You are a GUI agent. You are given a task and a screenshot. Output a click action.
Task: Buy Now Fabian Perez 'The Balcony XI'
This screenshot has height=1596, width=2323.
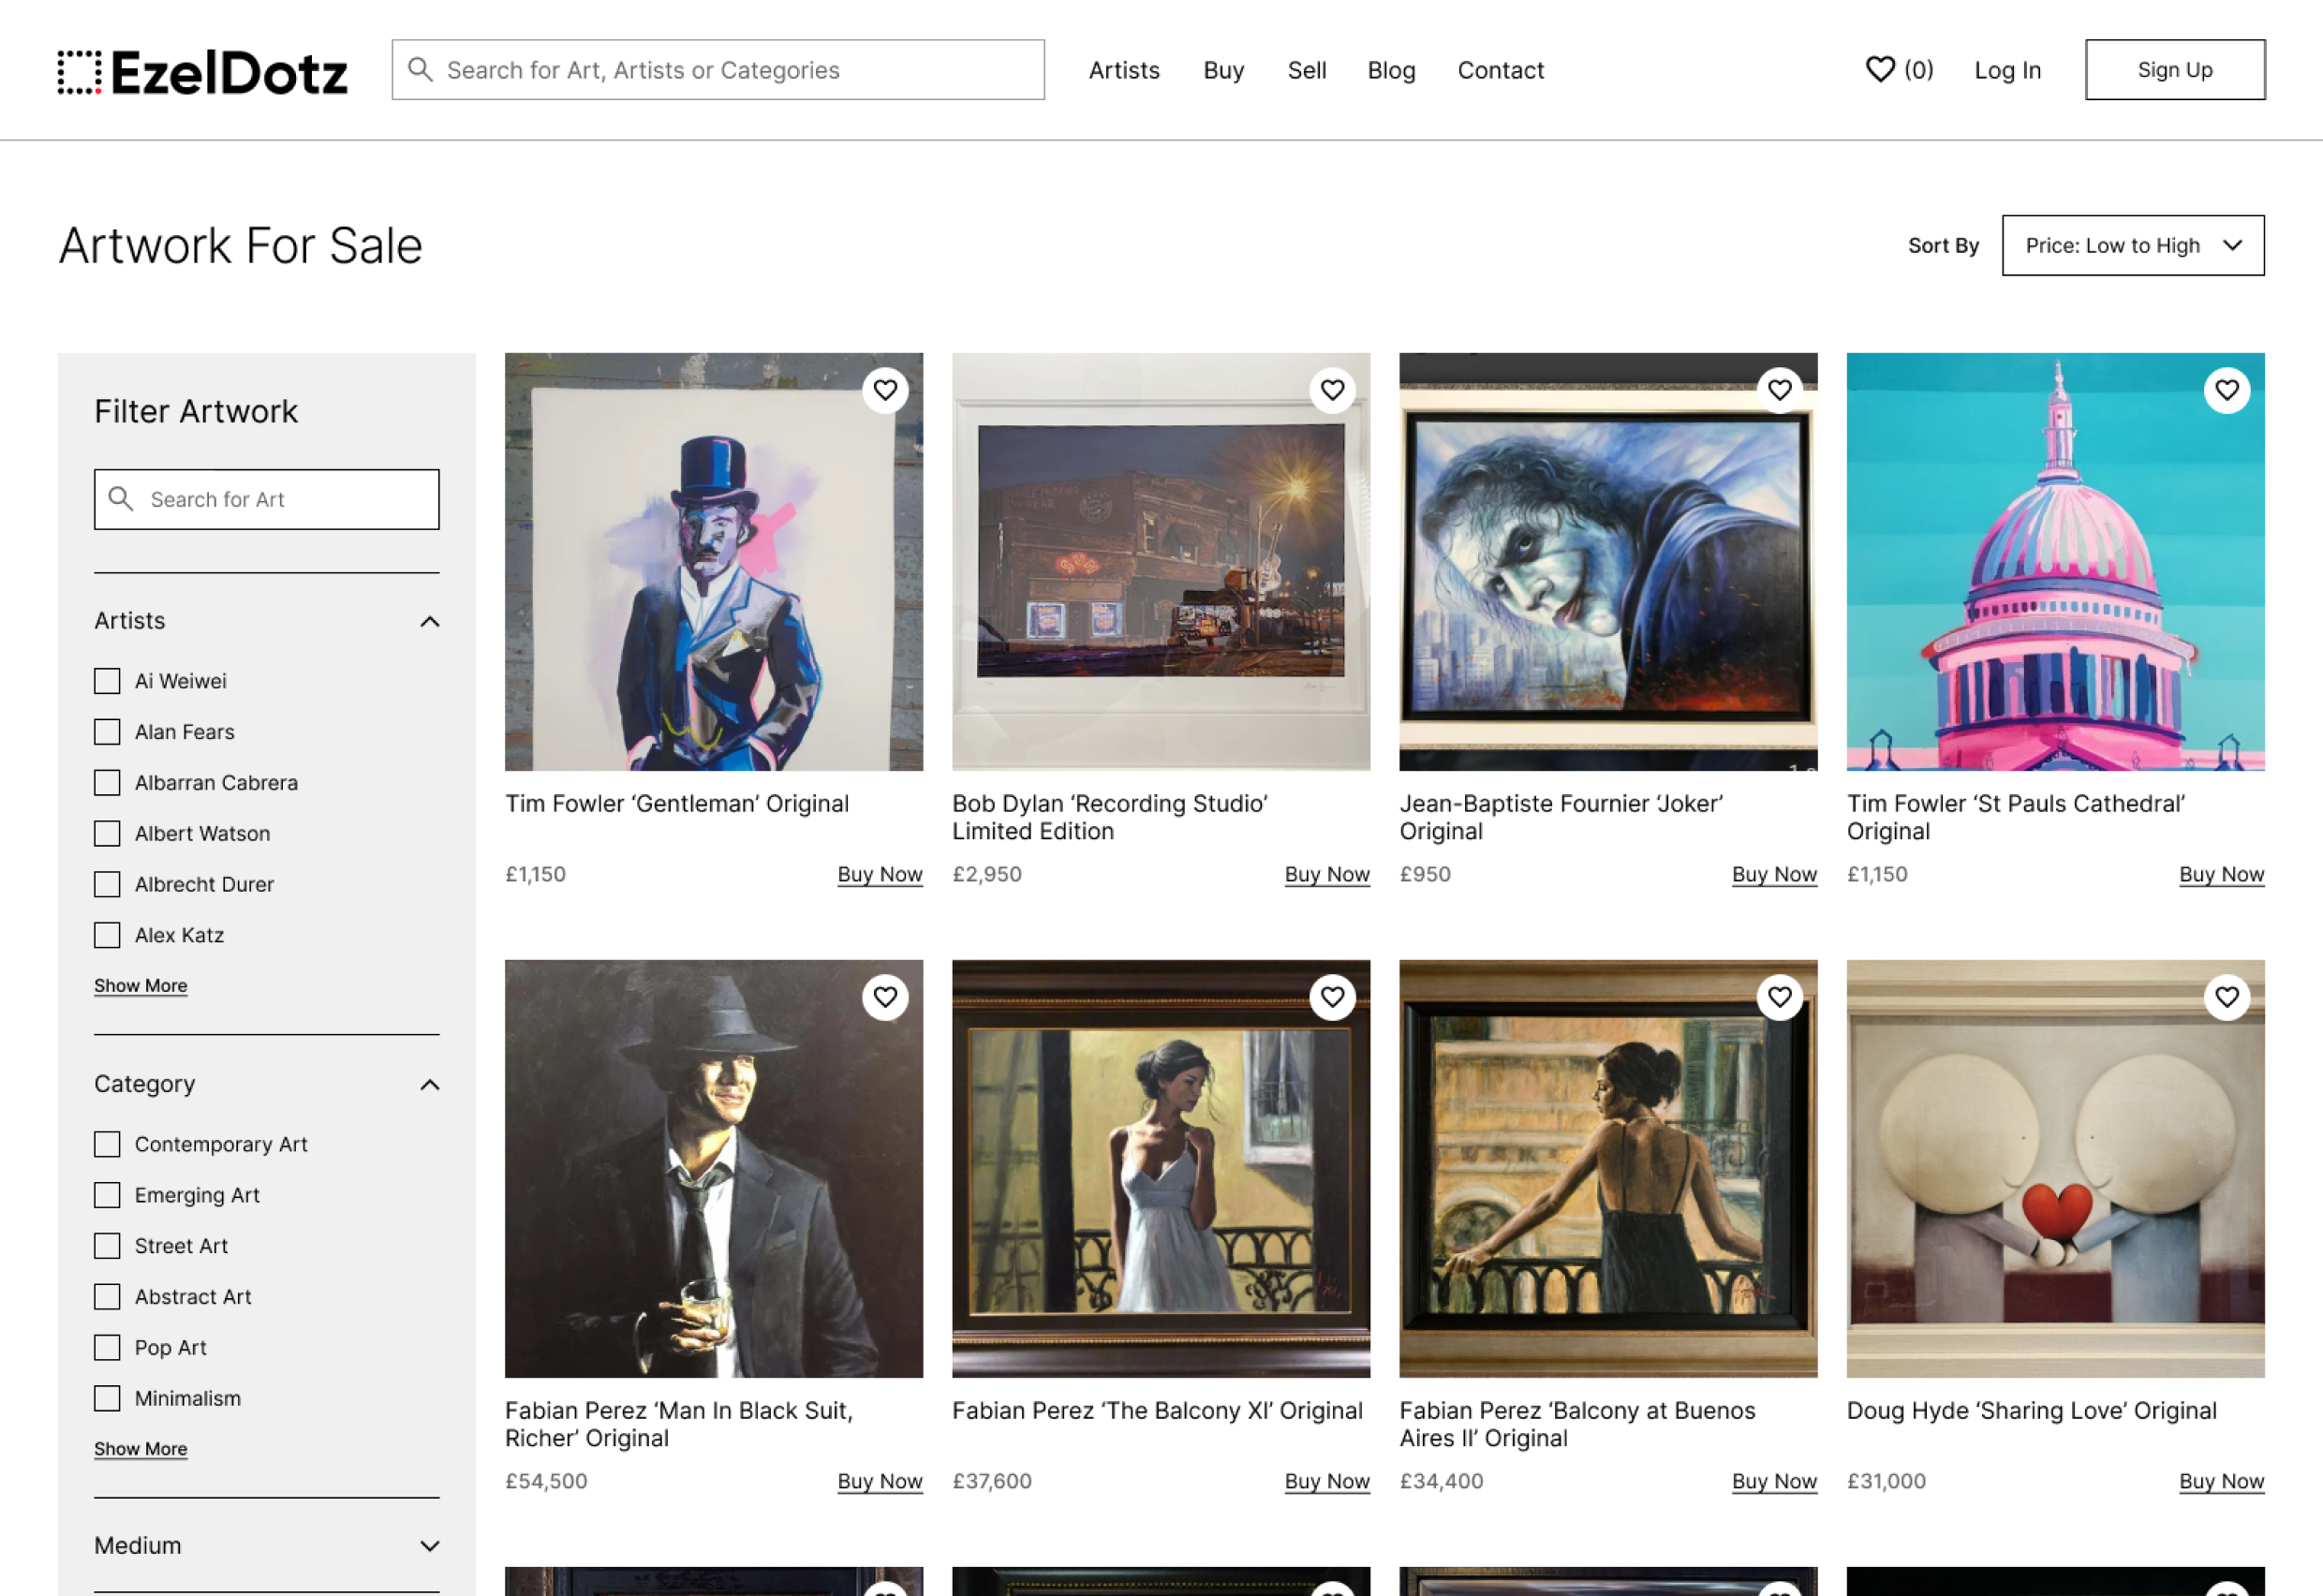click(x=1327, y=1481)
